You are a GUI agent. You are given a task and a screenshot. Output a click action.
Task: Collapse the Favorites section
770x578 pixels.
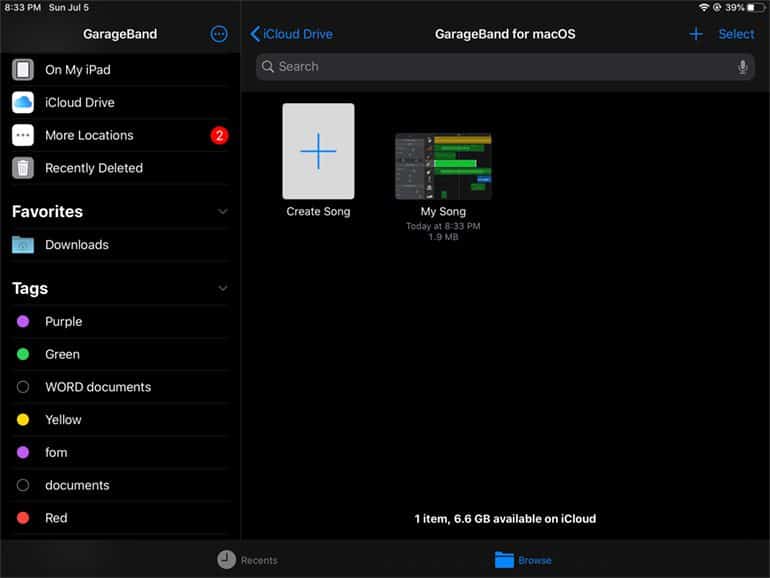[x=222, y=212]
